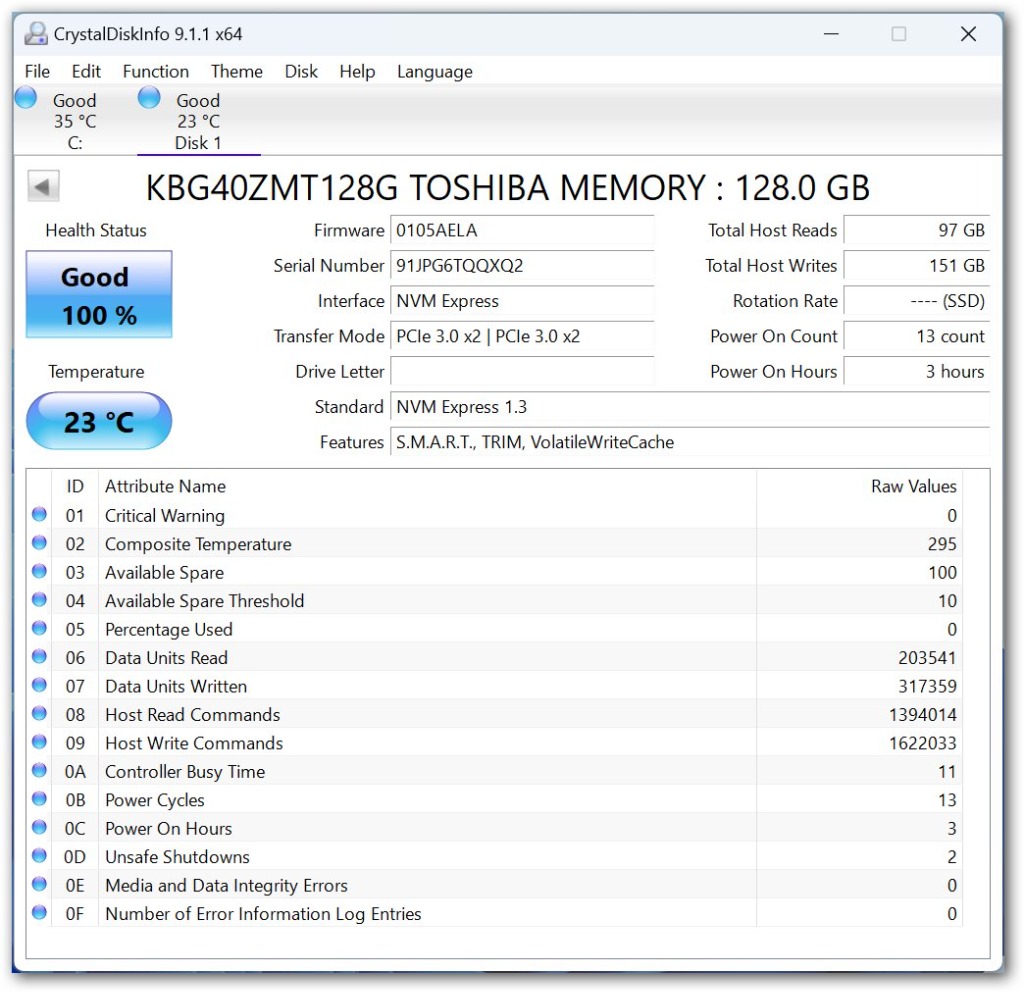Click the raw value 317359
The height and width of the screenshot is (992, 1024).
[x=927, y=686]
